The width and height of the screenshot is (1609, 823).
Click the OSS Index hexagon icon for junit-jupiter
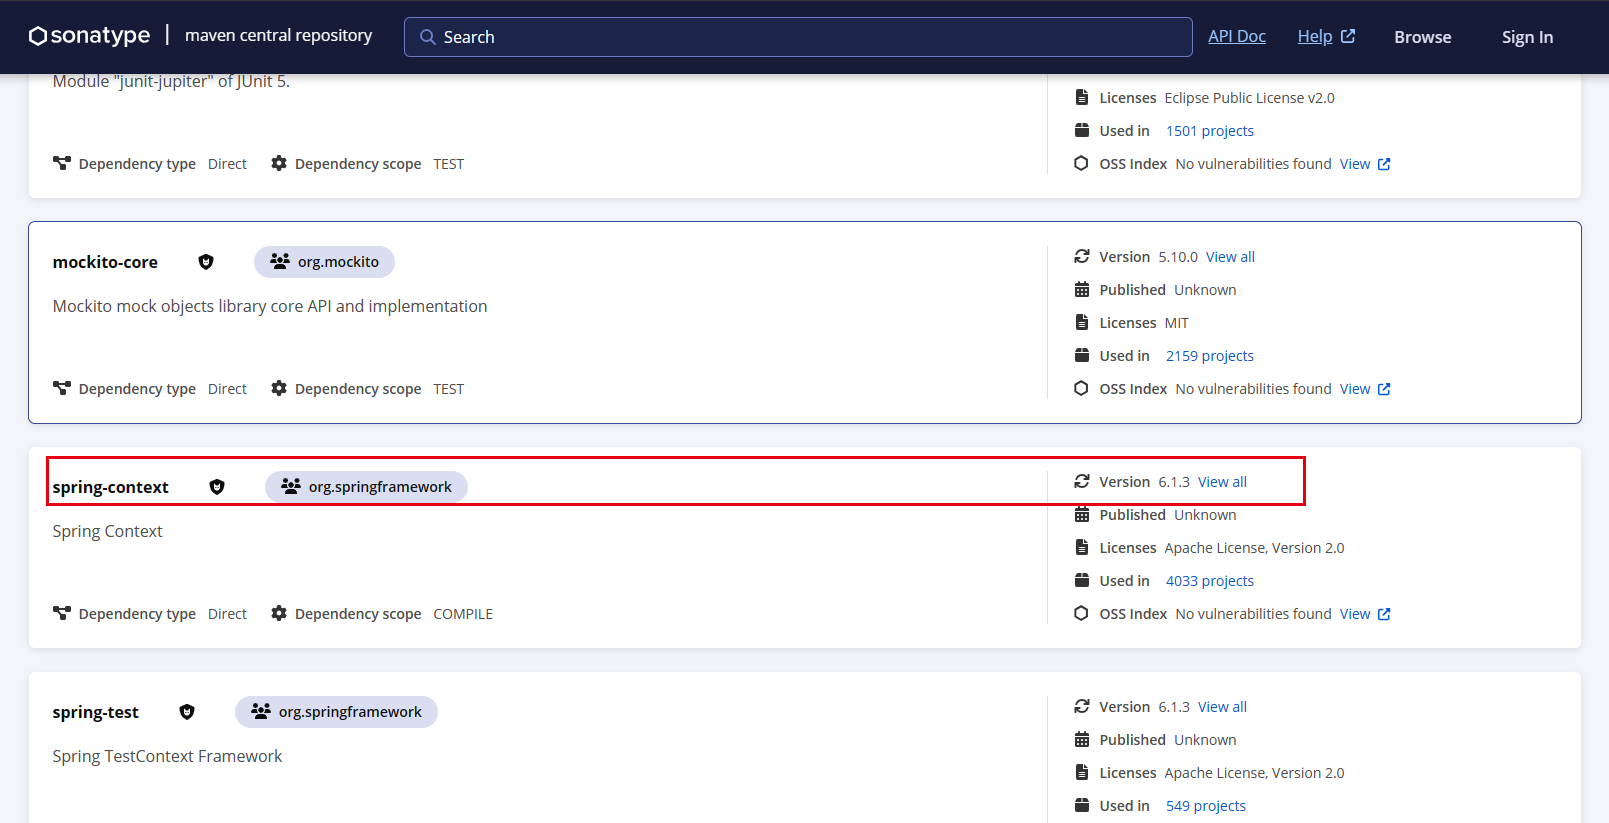coord(1081,163)
